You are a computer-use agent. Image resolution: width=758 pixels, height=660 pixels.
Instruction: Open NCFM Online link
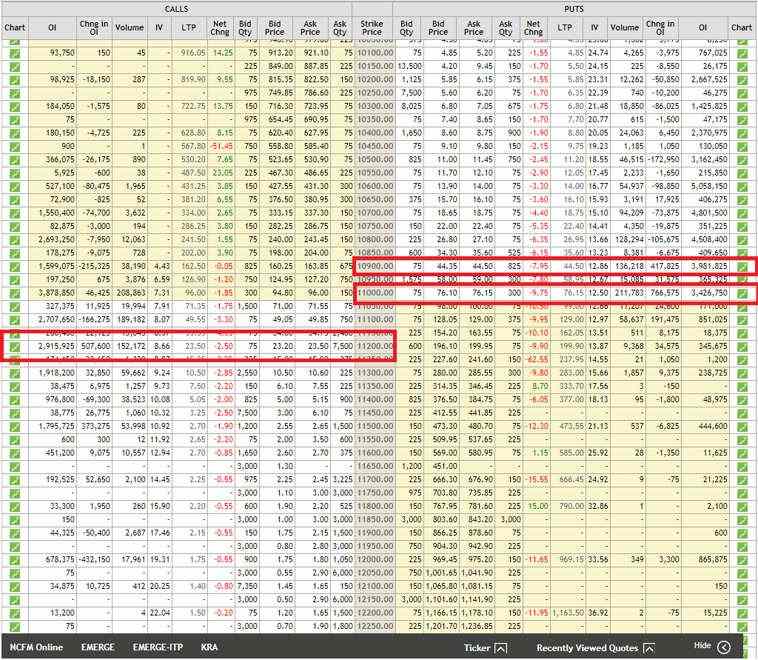[36, 647]
